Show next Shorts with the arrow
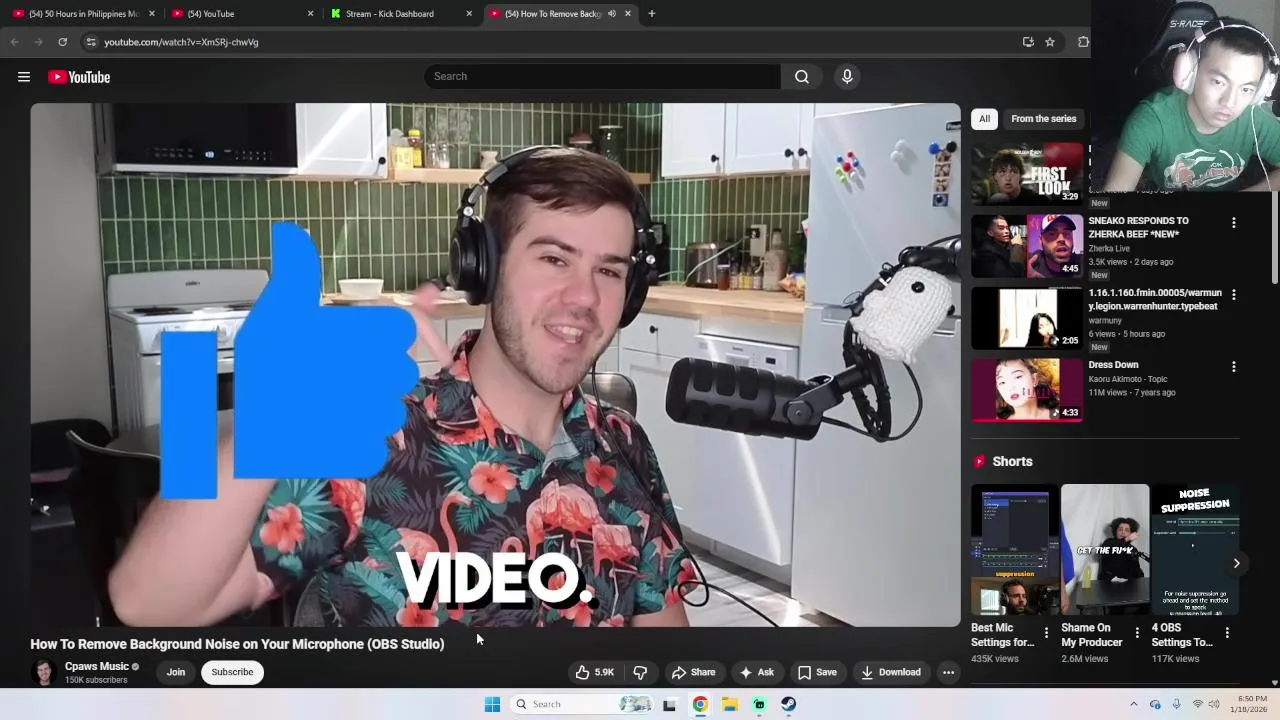 pyautogui.click(x=1236, y=563)
